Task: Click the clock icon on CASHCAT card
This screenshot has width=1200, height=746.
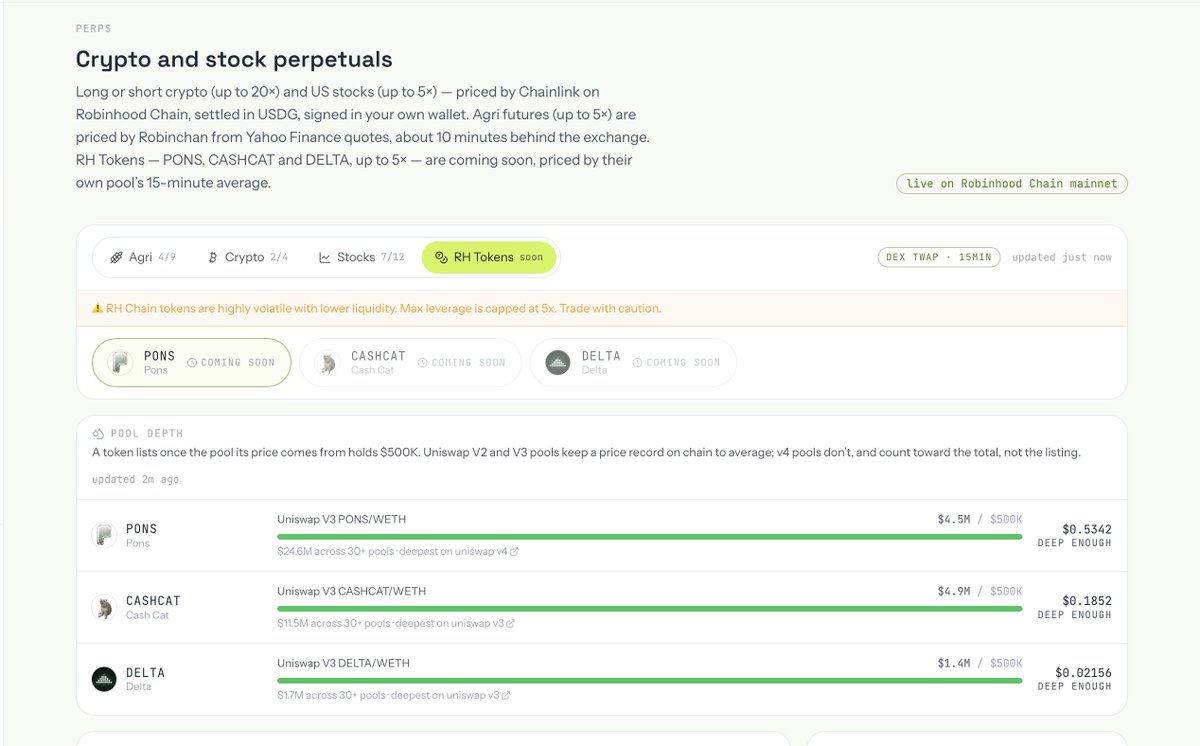Action: point(423,363)
